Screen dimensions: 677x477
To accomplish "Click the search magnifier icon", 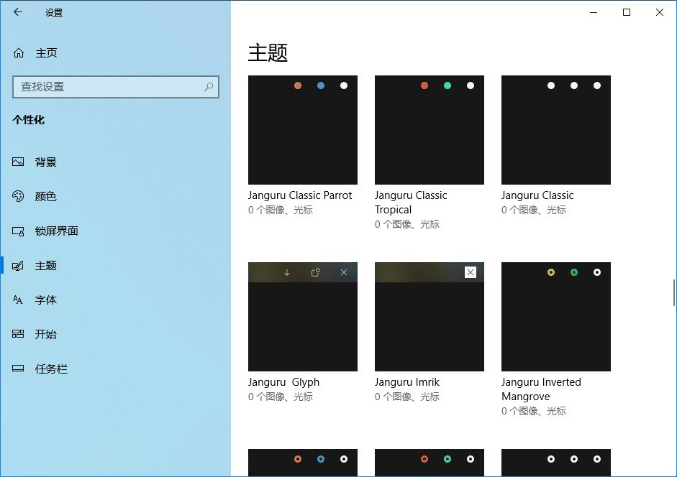I will click(209, 87).
